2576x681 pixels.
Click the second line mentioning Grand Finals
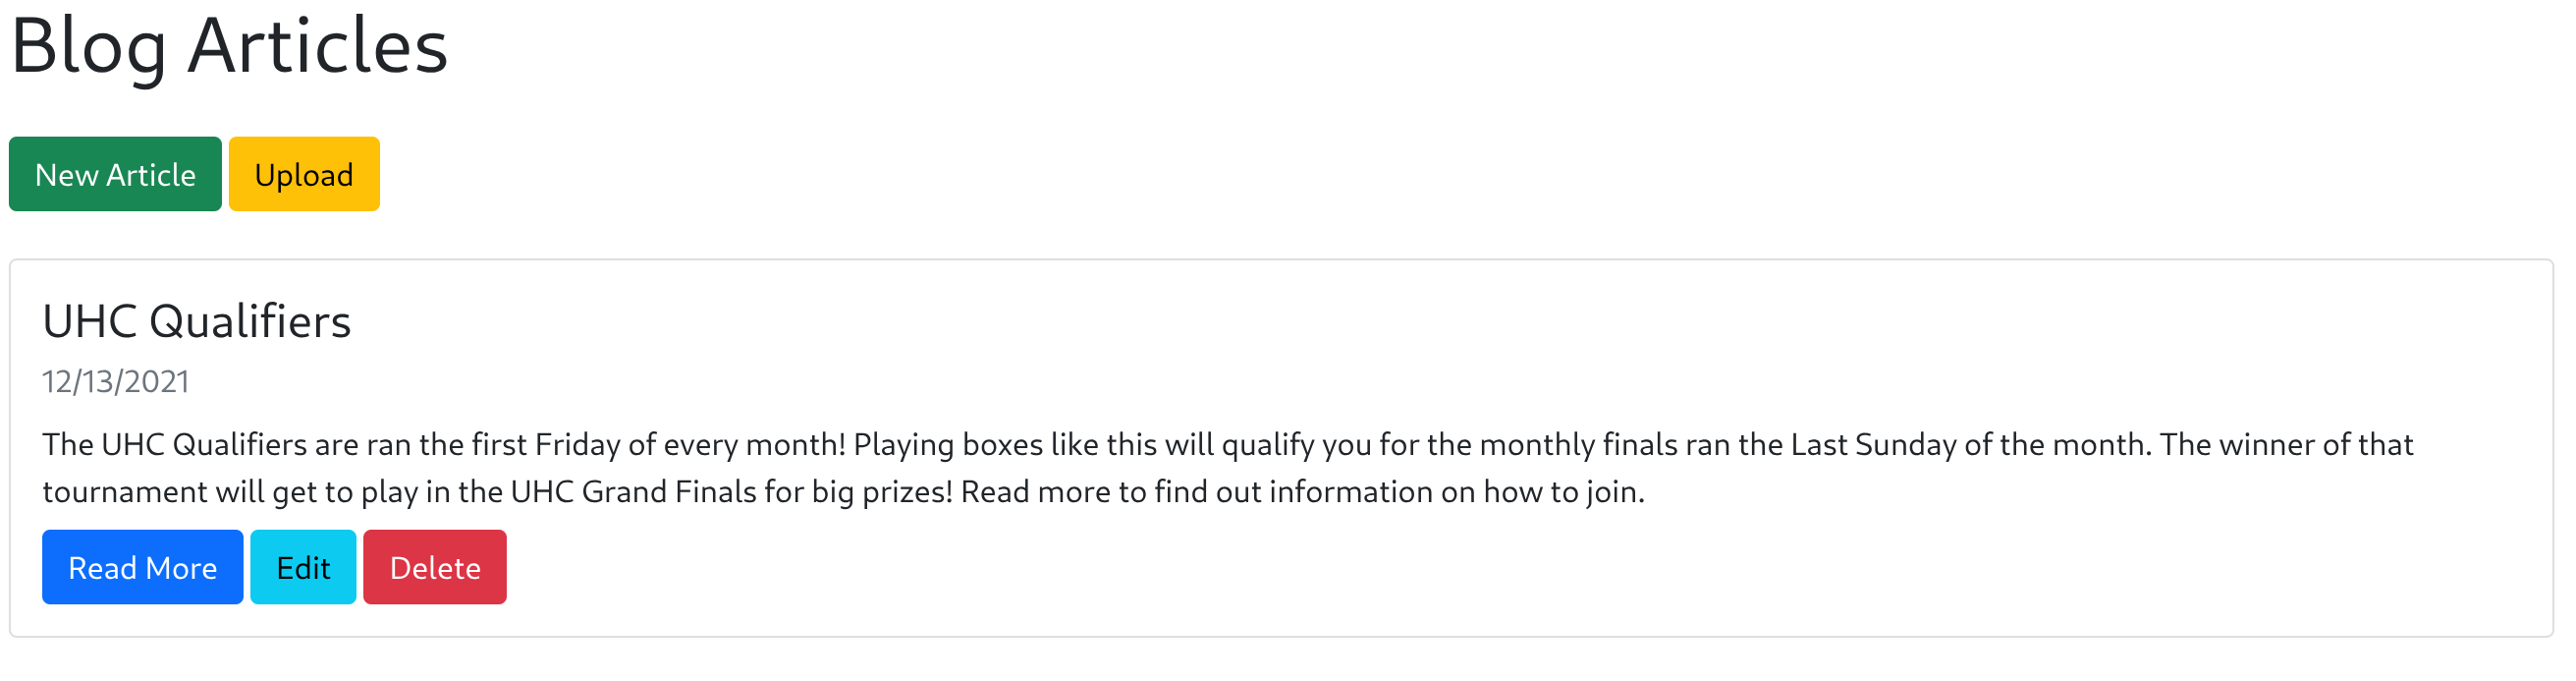coord(843,491)
